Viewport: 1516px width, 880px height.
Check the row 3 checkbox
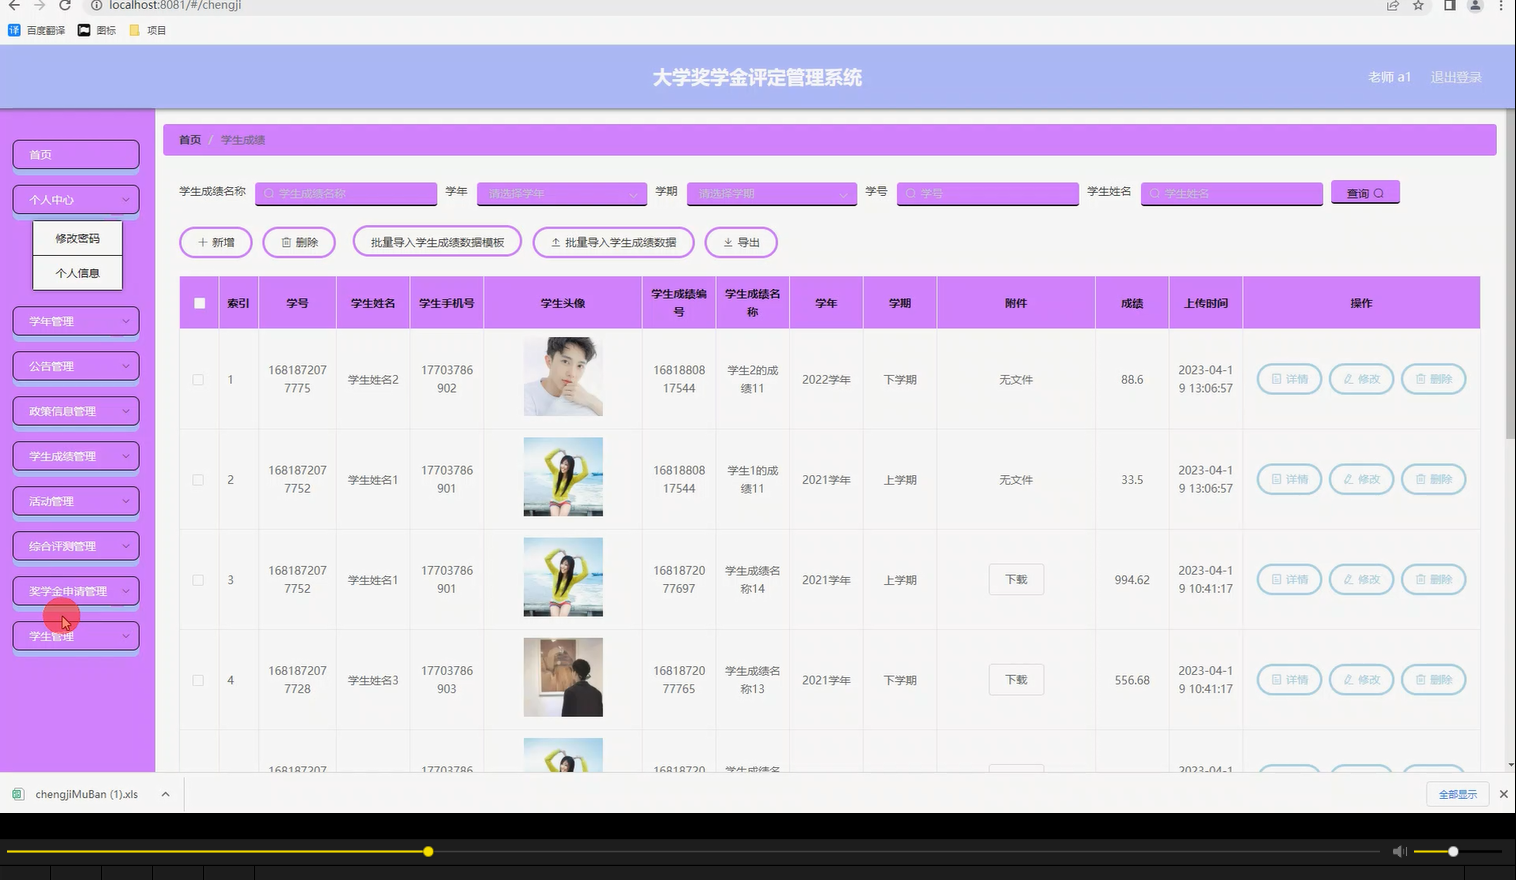[x=198, y=580]
